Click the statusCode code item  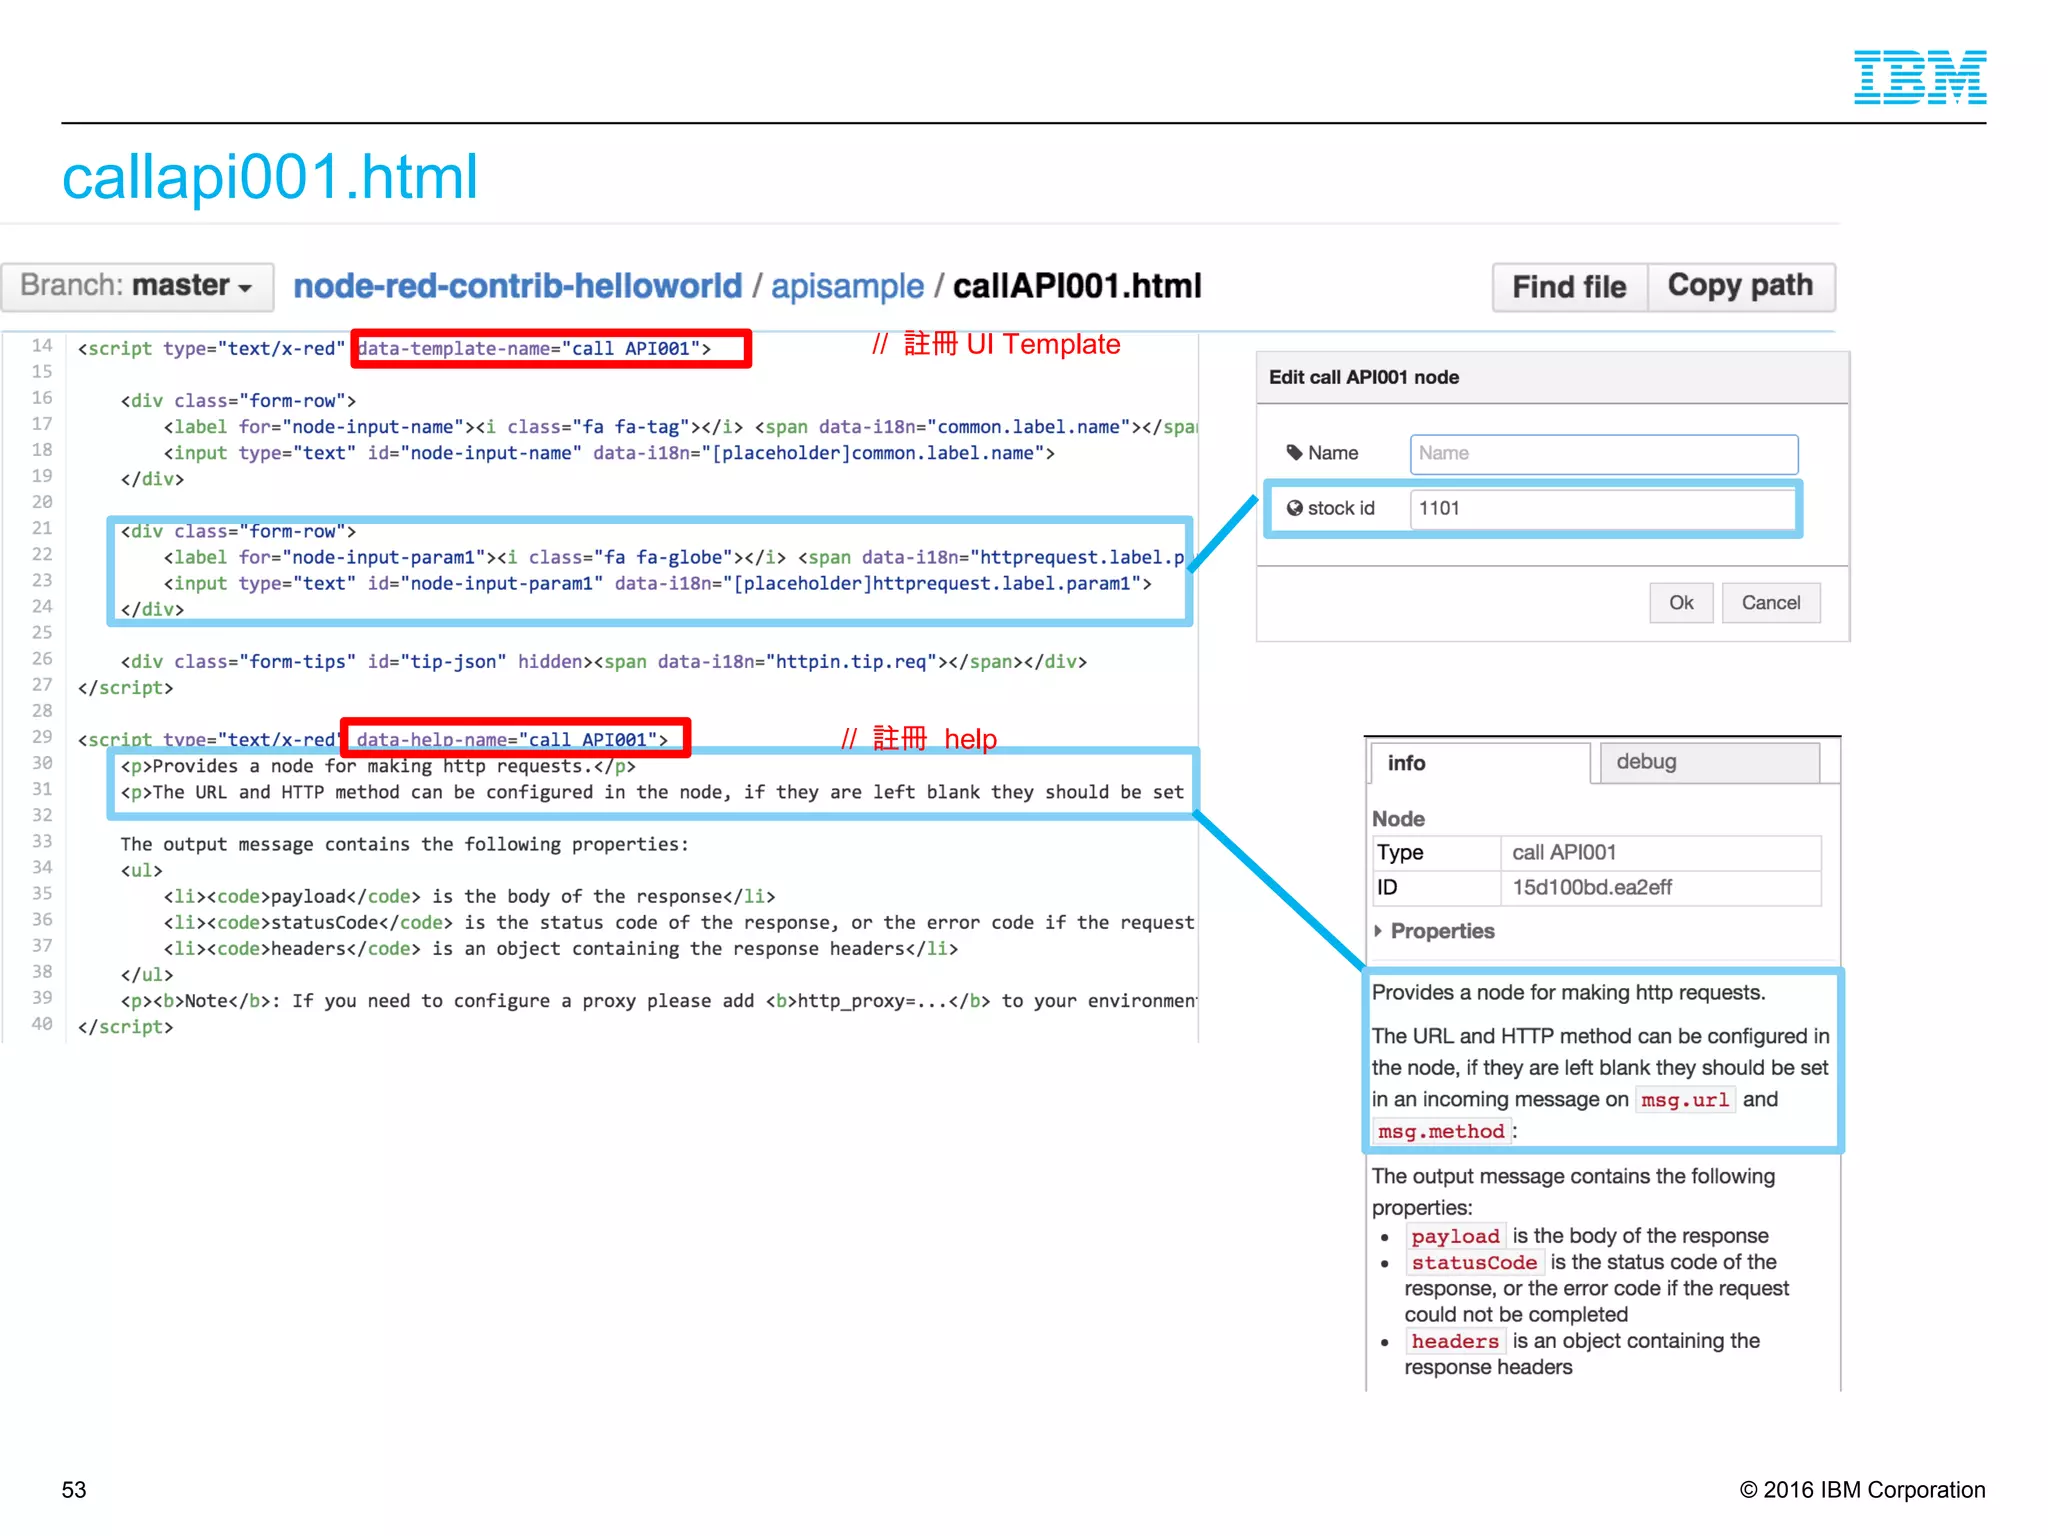click(x=1474, y=1263)
